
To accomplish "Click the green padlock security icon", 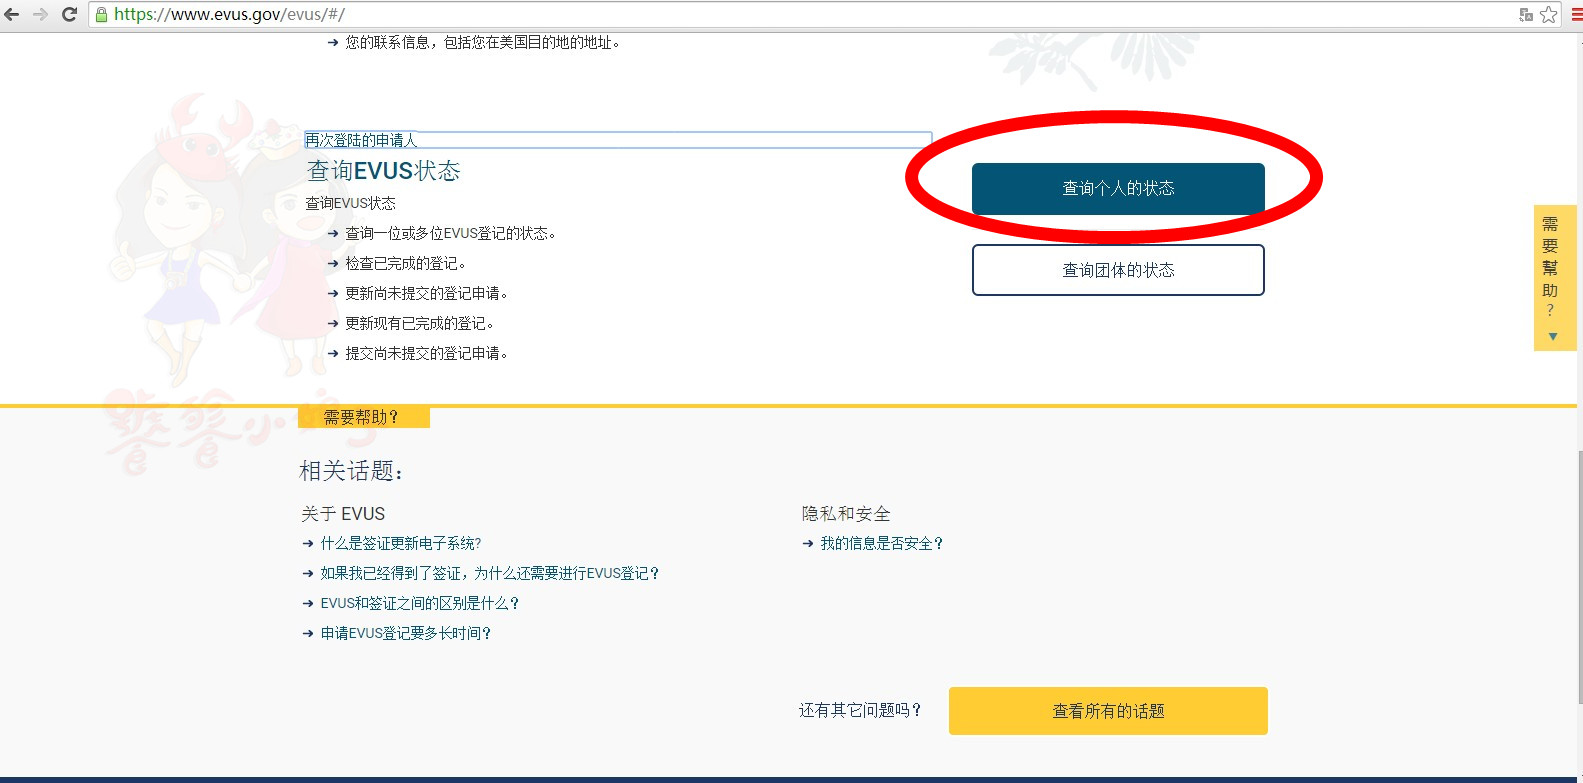I will pyautogui.click(x=101, y=14).
